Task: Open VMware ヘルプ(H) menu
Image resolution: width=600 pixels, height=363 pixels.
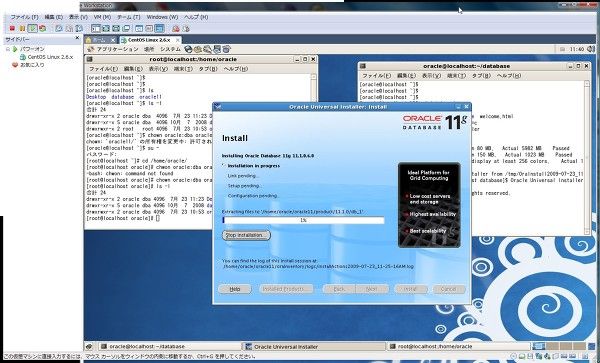Action: click(x=196, y=17)
